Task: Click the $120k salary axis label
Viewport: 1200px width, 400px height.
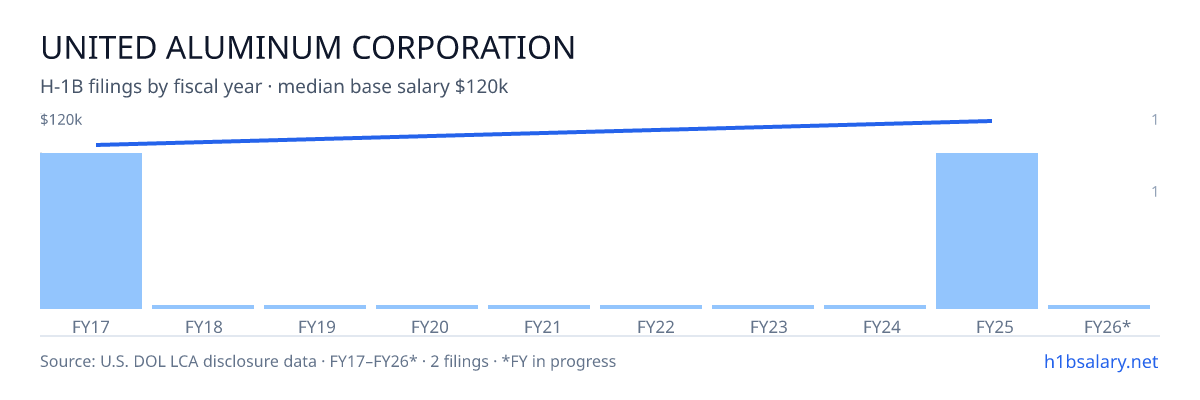Action: click(61, 120)
